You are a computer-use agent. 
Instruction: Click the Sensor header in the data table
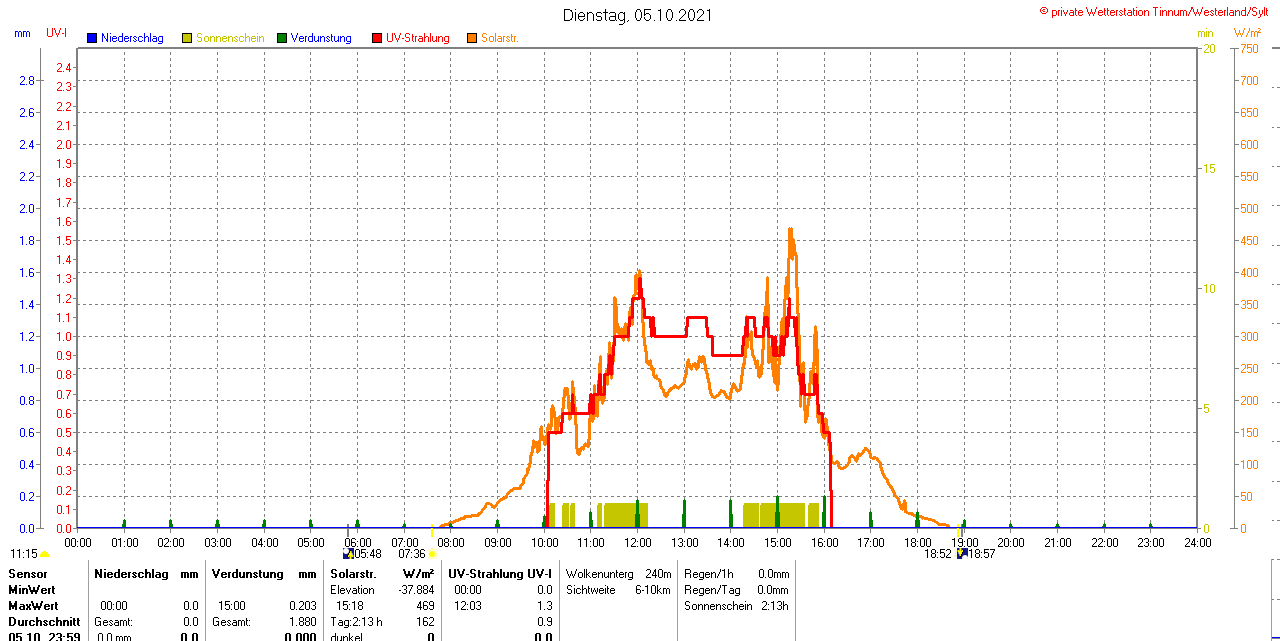[27, 574]
